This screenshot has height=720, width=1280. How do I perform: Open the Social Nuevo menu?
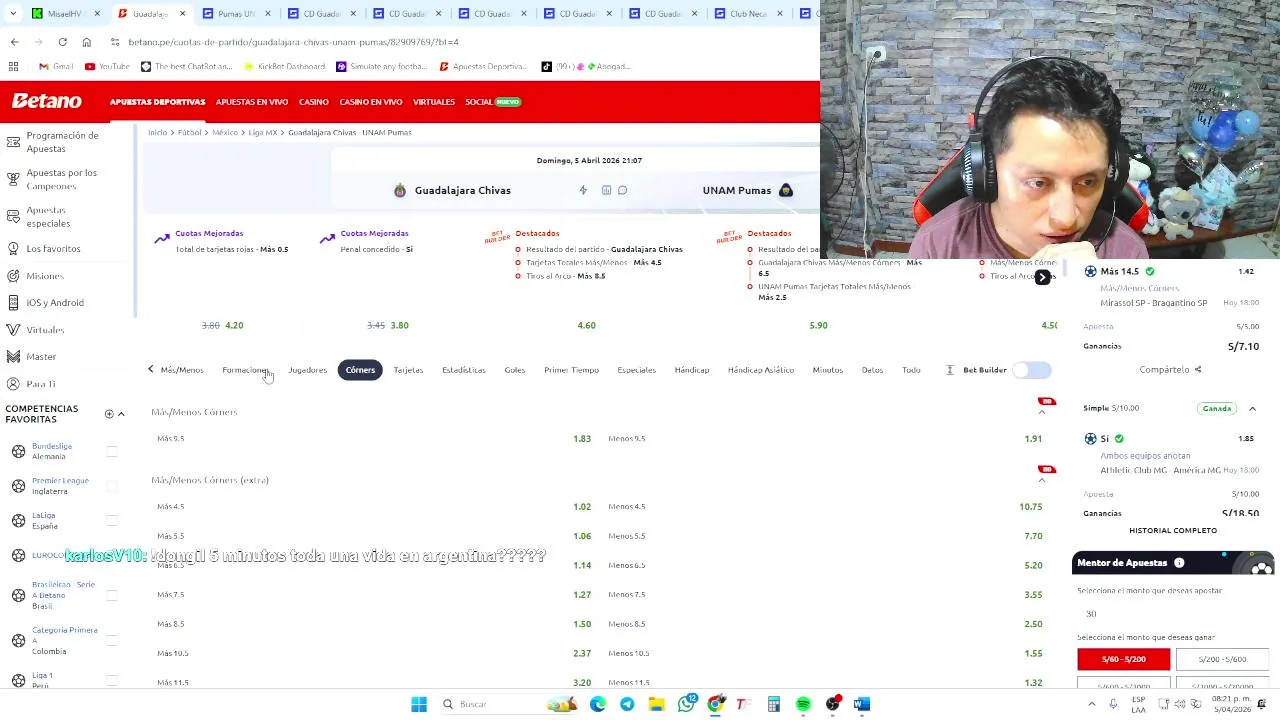pyautogui.click(x=493, y=102)
